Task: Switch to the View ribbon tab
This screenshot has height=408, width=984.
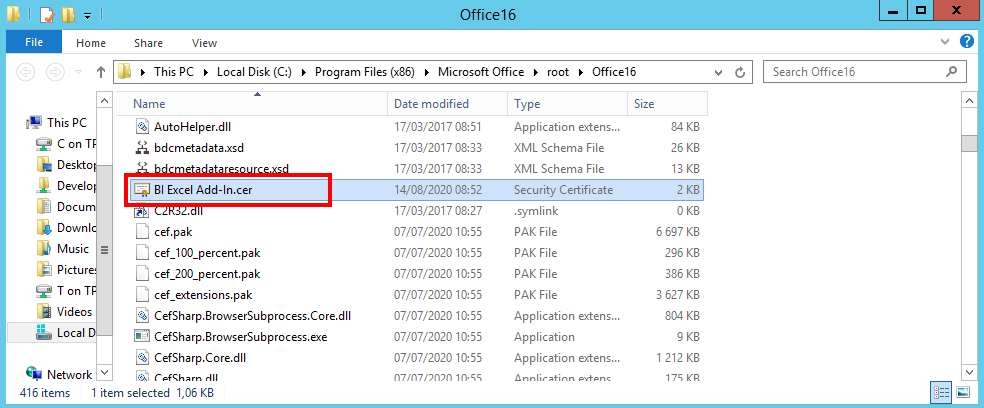Action: tap(204, 43)
